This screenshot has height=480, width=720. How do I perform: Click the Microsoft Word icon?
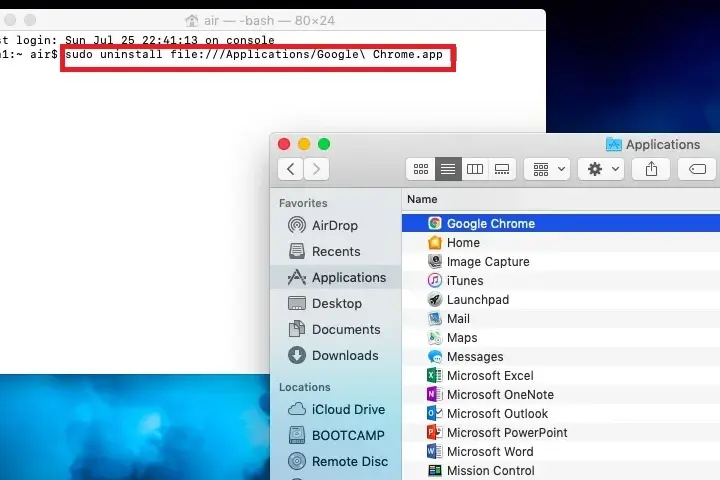click(434, 452)
